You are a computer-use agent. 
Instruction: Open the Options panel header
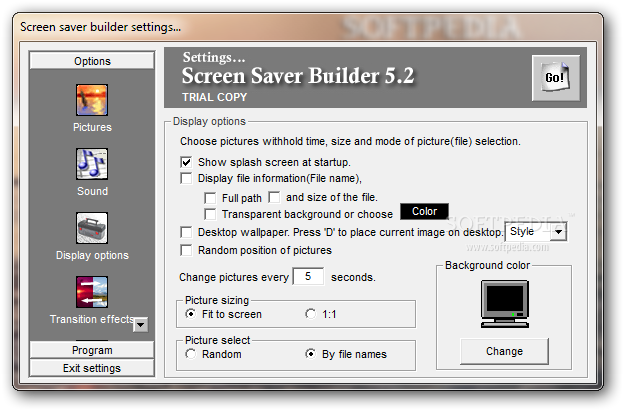tap(92, 61)
